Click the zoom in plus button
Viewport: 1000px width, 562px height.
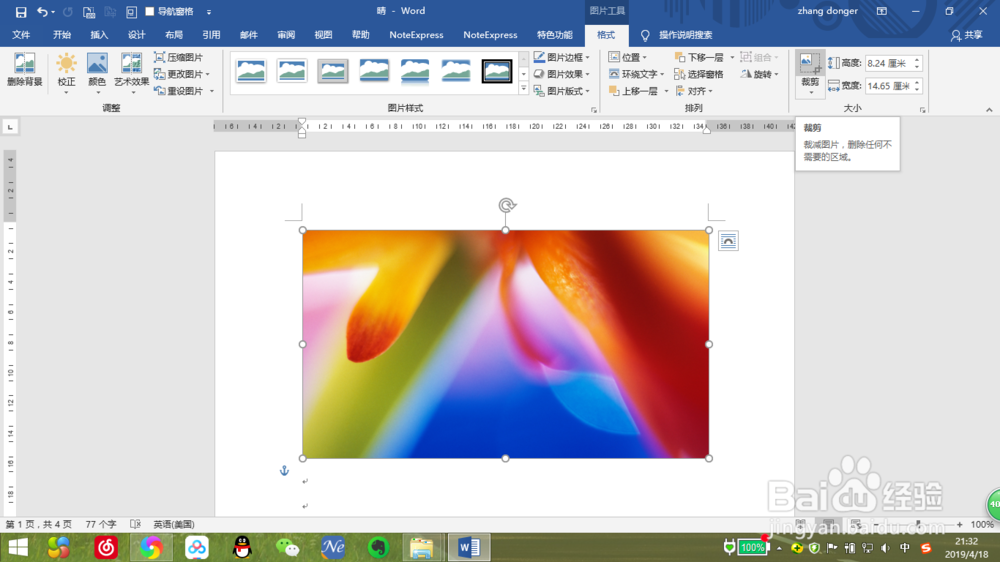click(959, 524)
